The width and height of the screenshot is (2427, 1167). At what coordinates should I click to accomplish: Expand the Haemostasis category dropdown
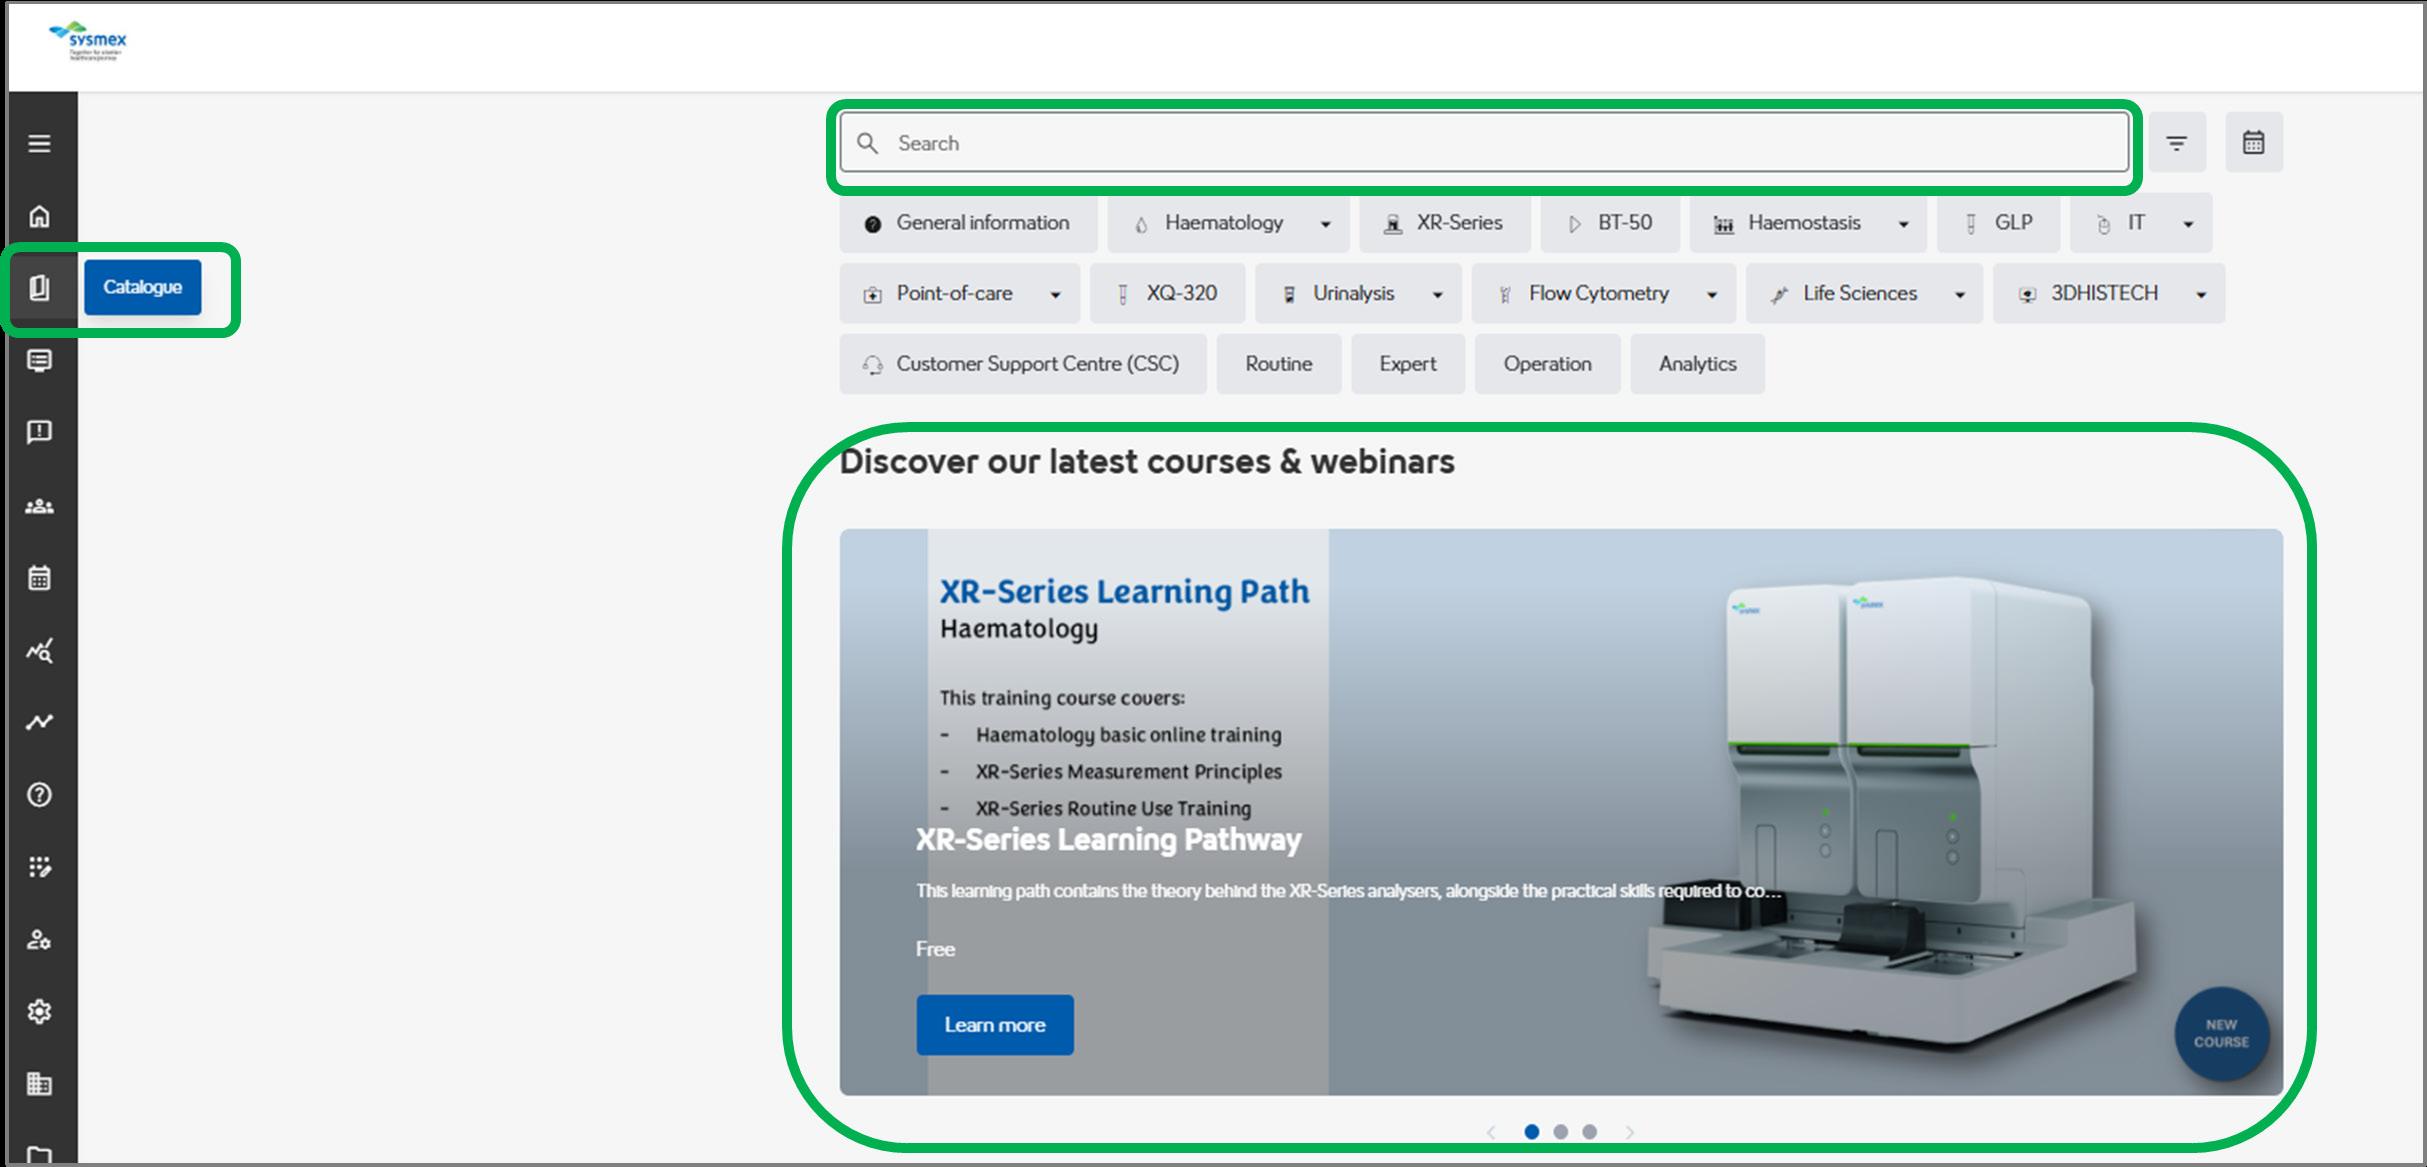click(1903, 224)
